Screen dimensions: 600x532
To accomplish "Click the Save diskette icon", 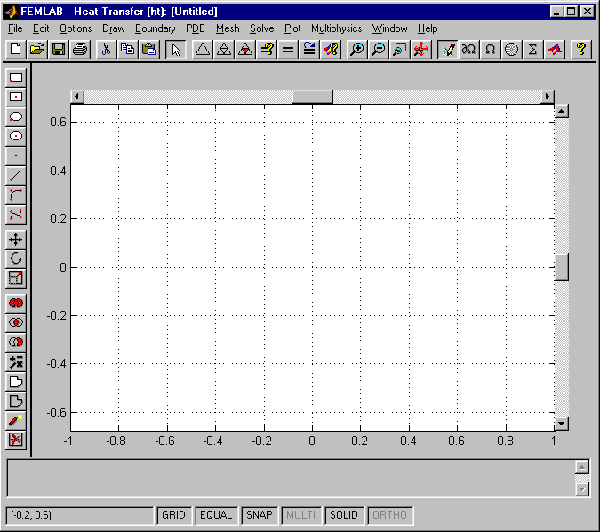I will [58, 49].
